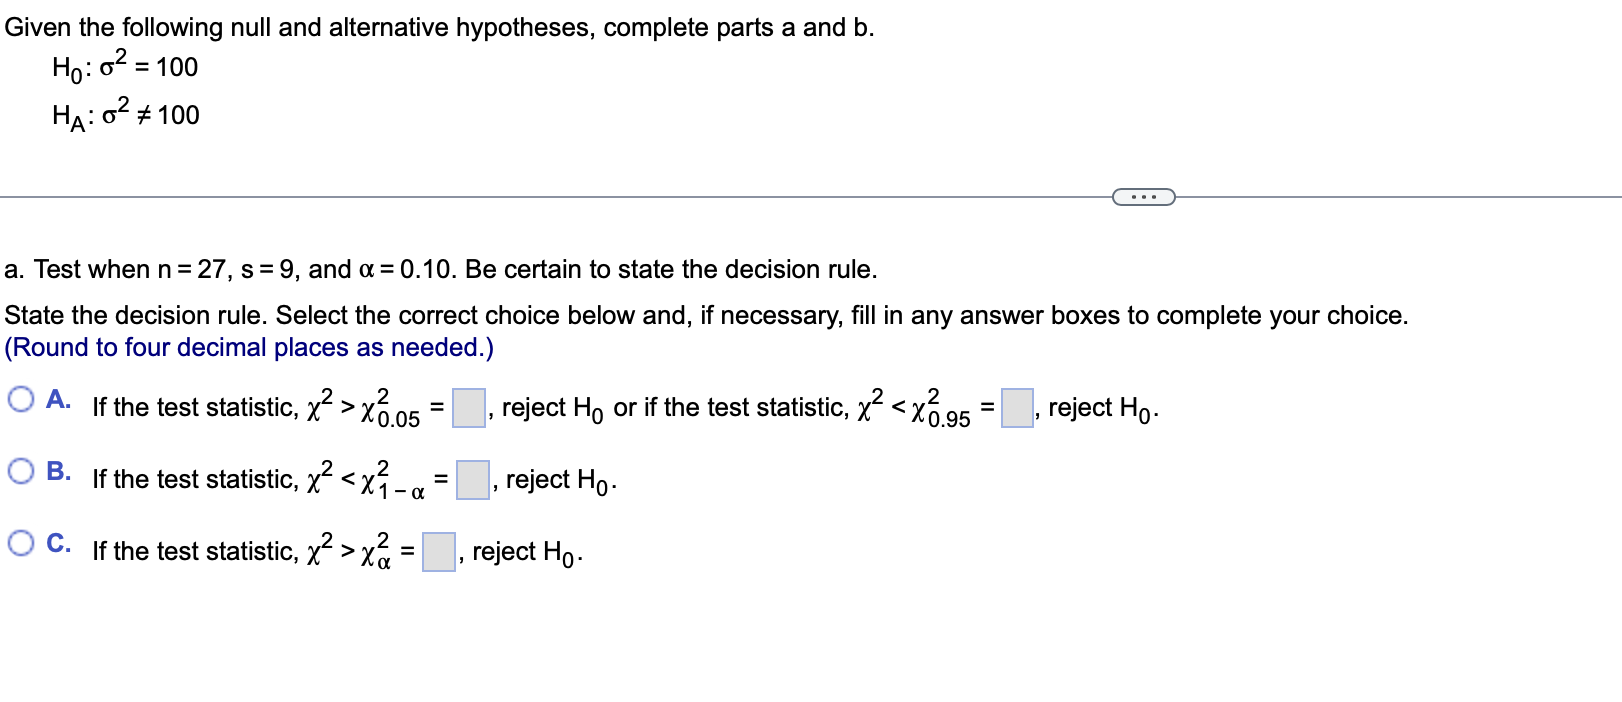Viewport: 1622px width, 702px height.
Task: Click option C's decision rule text
Action: 338,552
